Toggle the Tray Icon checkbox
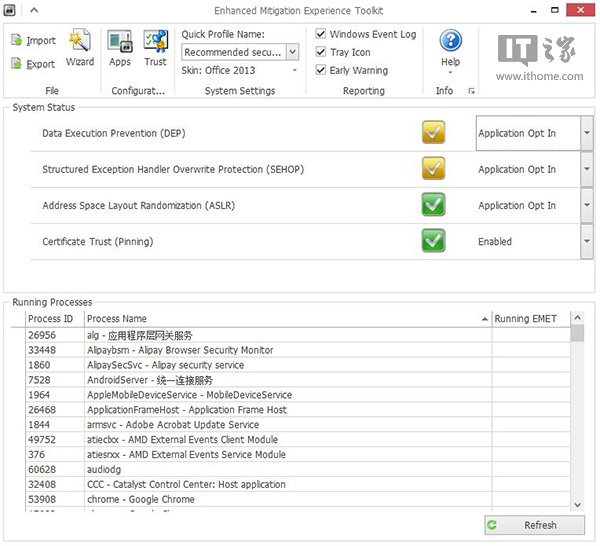 (x=321, y=52)
